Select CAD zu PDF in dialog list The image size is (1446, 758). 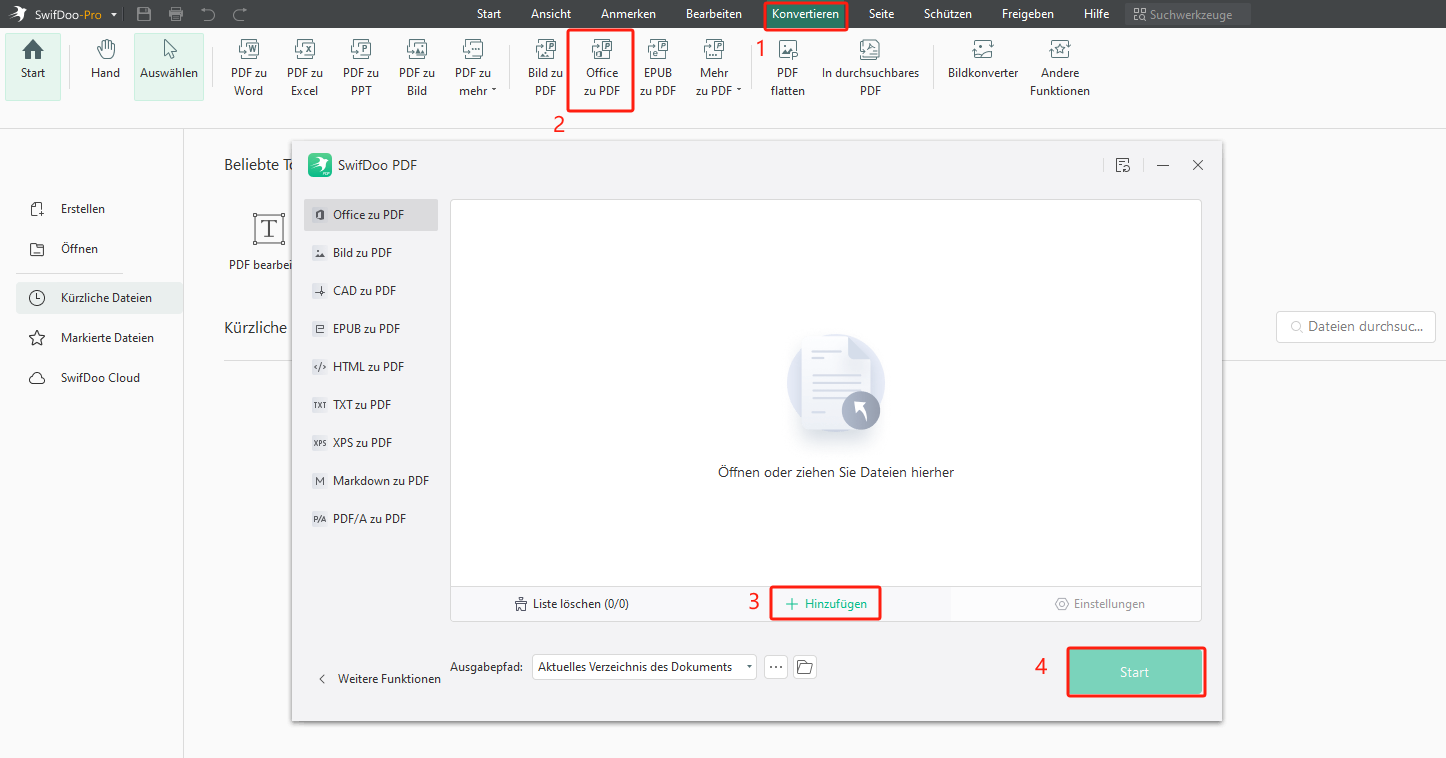[x=370, y=291]
